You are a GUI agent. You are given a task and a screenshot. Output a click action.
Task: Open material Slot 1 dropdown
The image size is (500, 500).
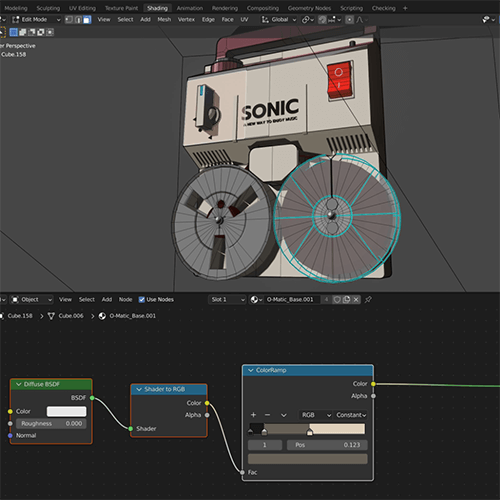pos(228,299)
